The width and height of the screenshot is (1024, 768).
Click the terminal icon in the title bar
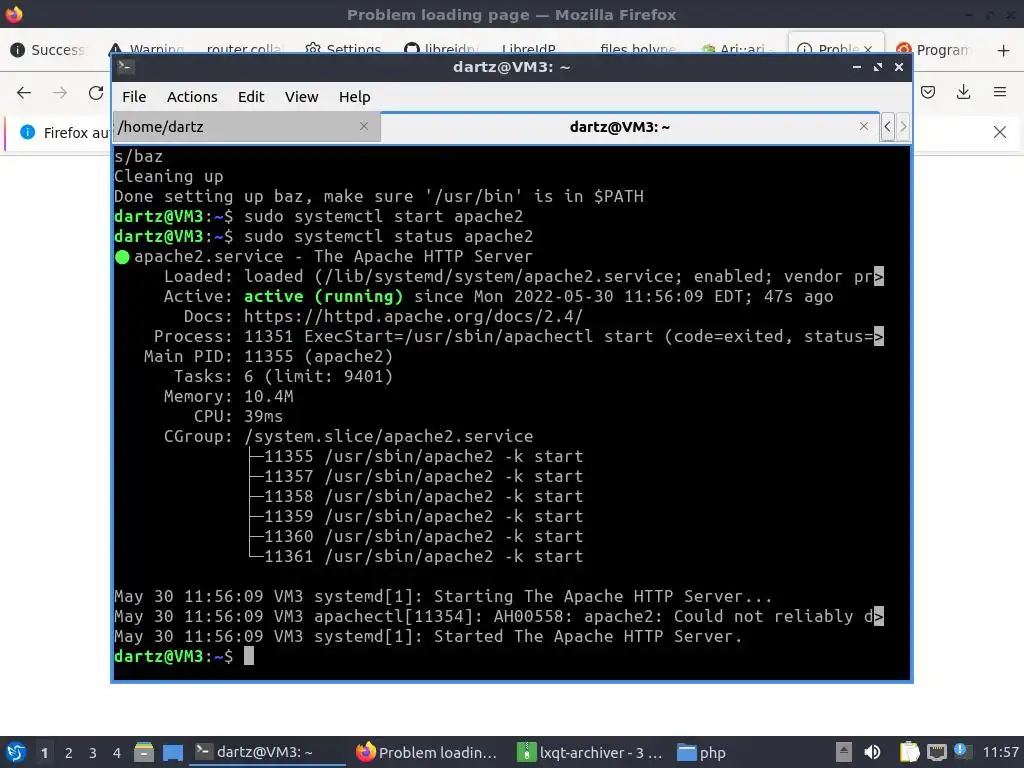click(x=125, y=66)
